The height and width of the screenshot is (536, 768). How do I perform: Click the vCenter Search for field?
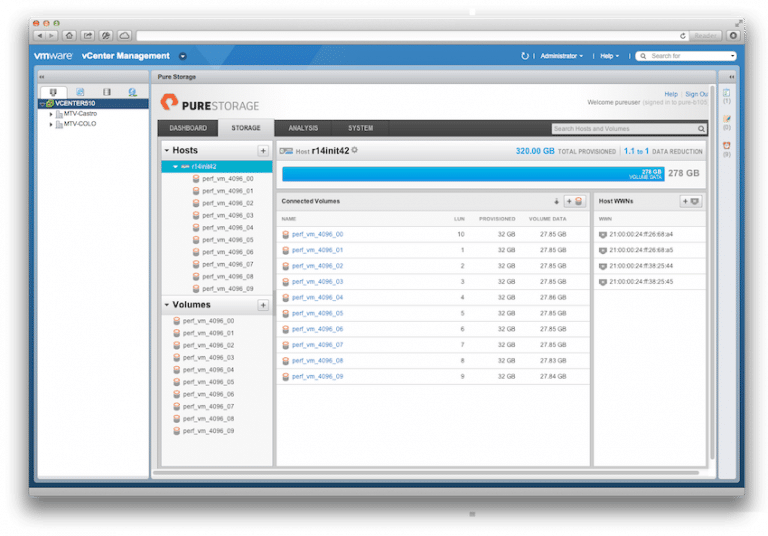coord(686,56)
